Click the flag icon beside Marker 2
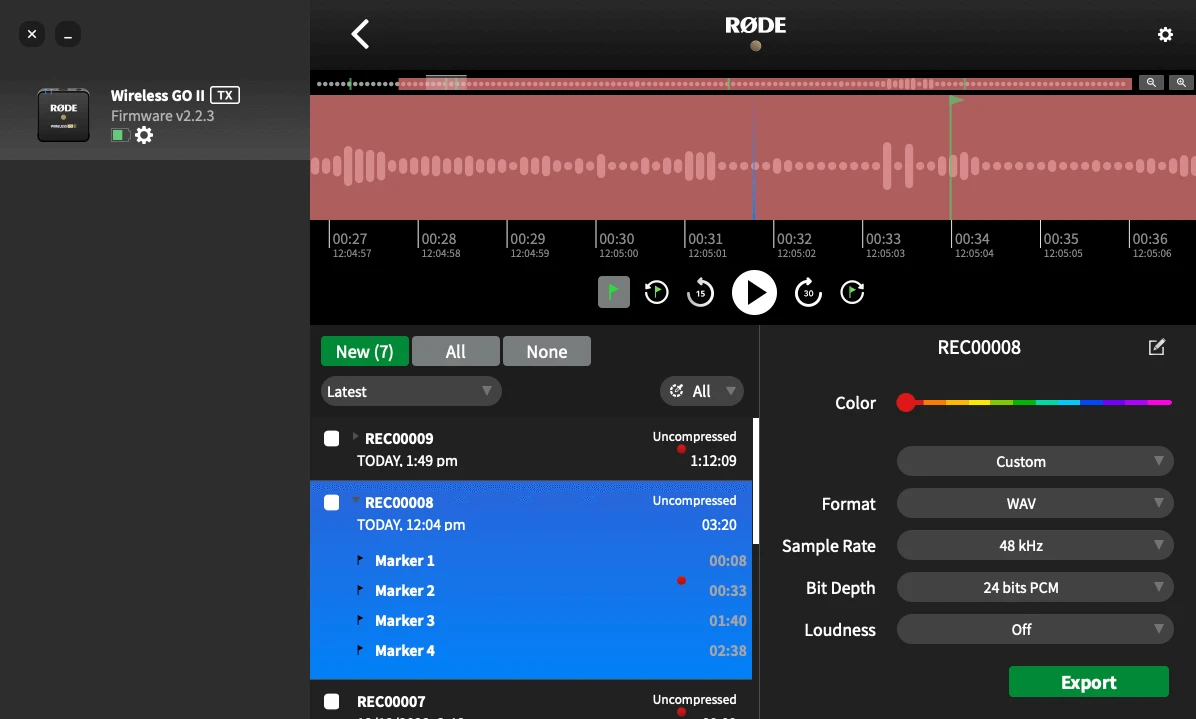 pyautogui.click(x=360, y=589)
